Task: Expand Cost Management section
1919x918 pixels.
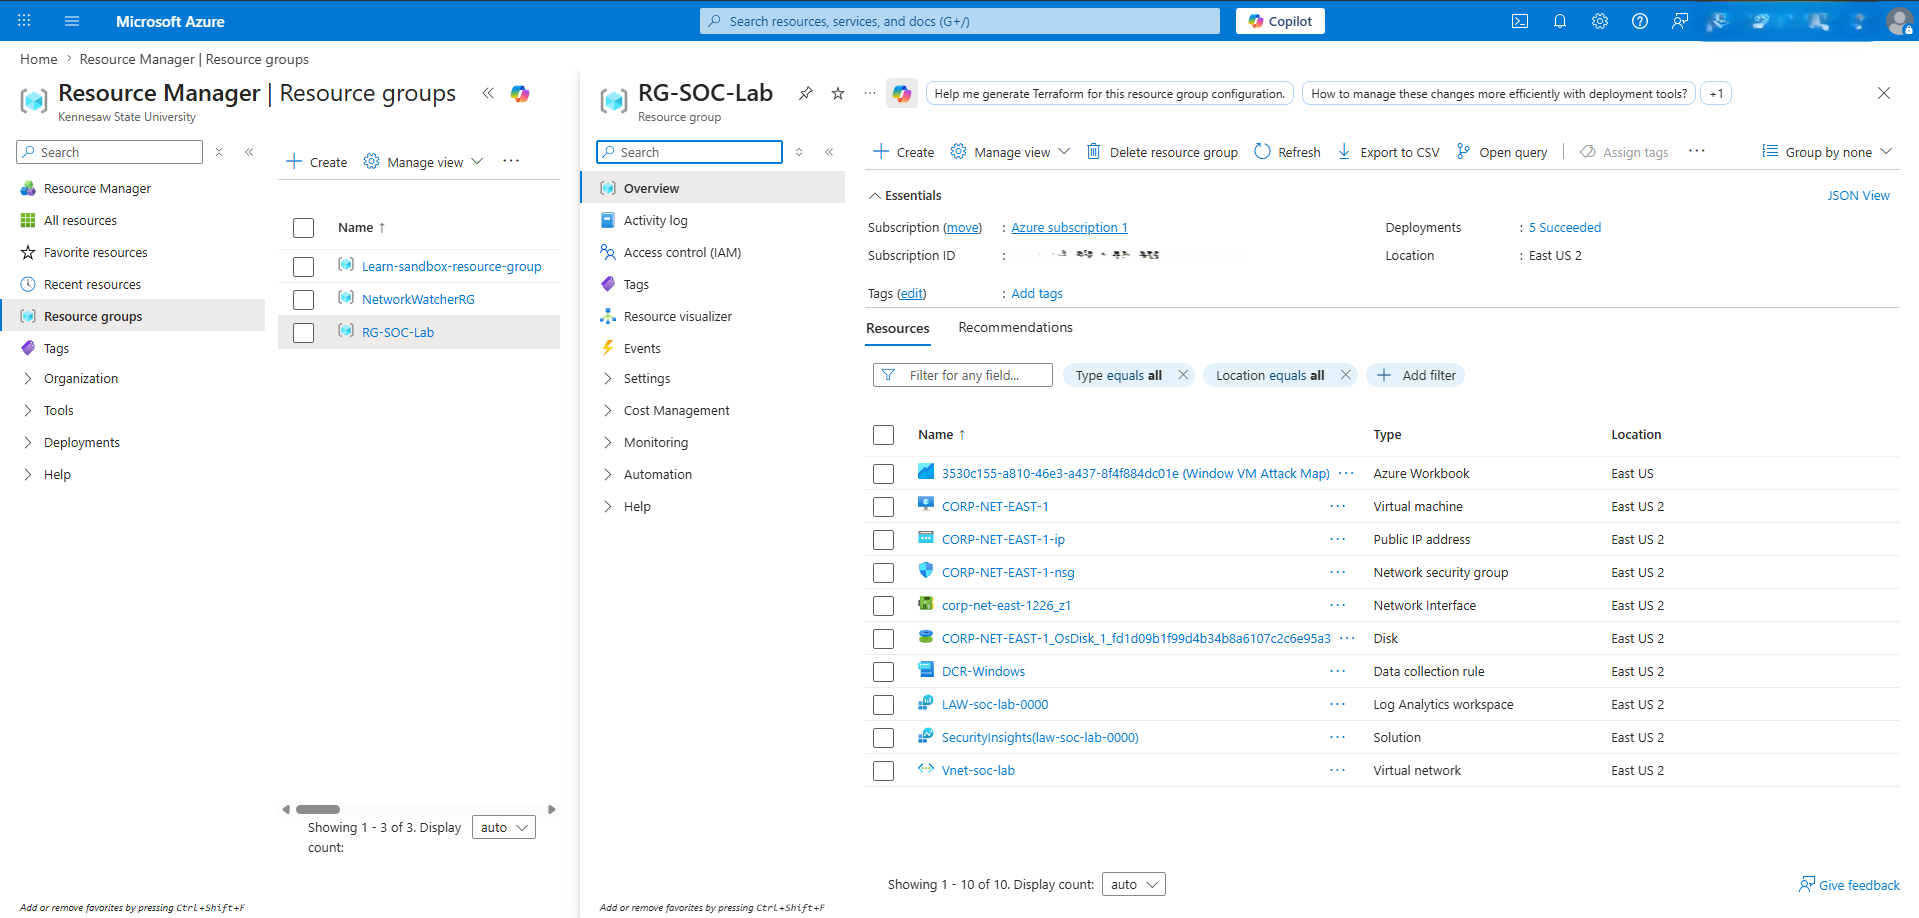Action: (x=608, y=410)
